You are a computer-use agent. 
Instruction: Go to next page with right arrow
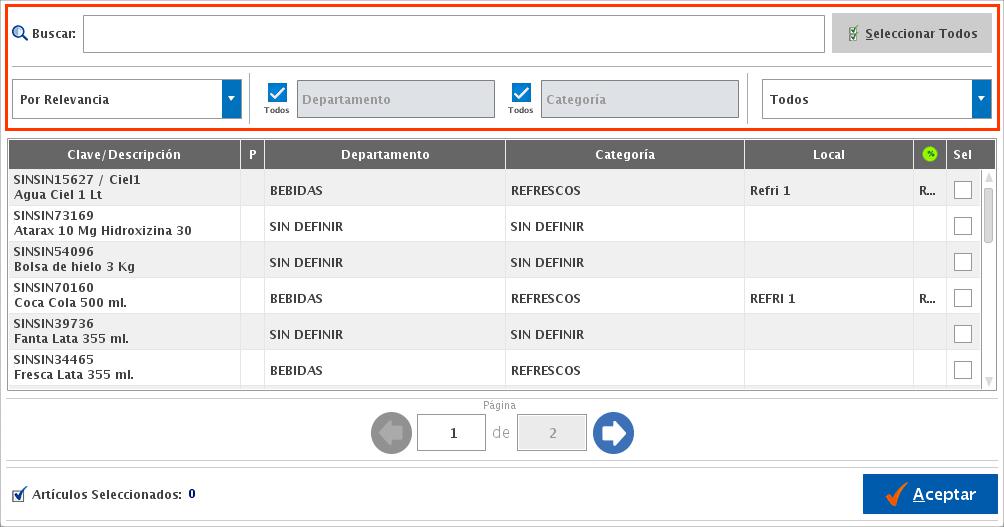pyautogui.click(x=613, y=433)
